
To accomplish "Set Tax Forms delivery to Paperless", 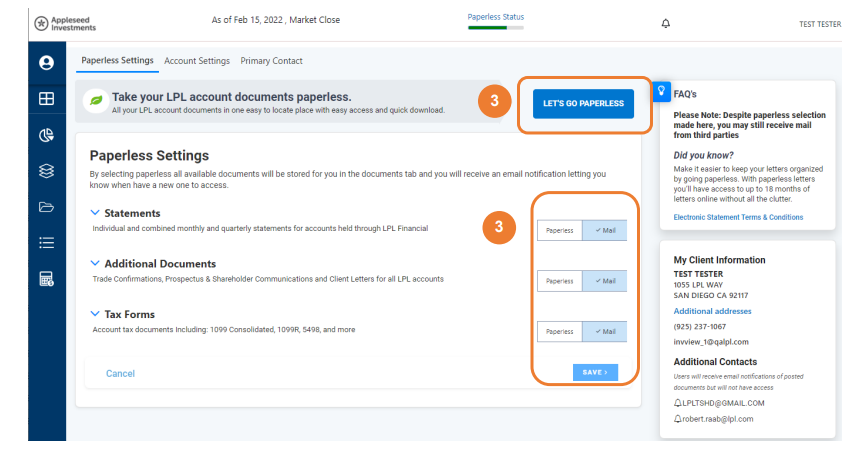I will pyautogui.click(x=560, y=331).
